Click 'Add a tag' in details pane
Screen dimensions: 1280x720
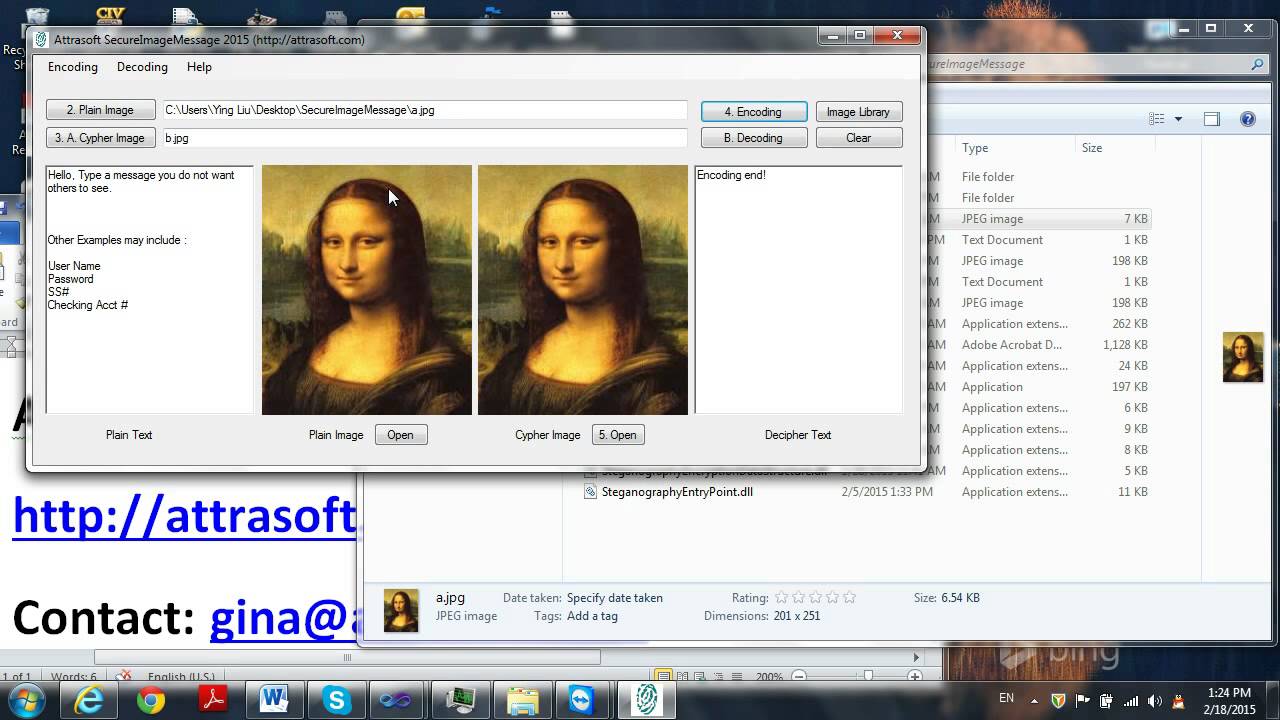pyautogui.click(x=592, y=616)
